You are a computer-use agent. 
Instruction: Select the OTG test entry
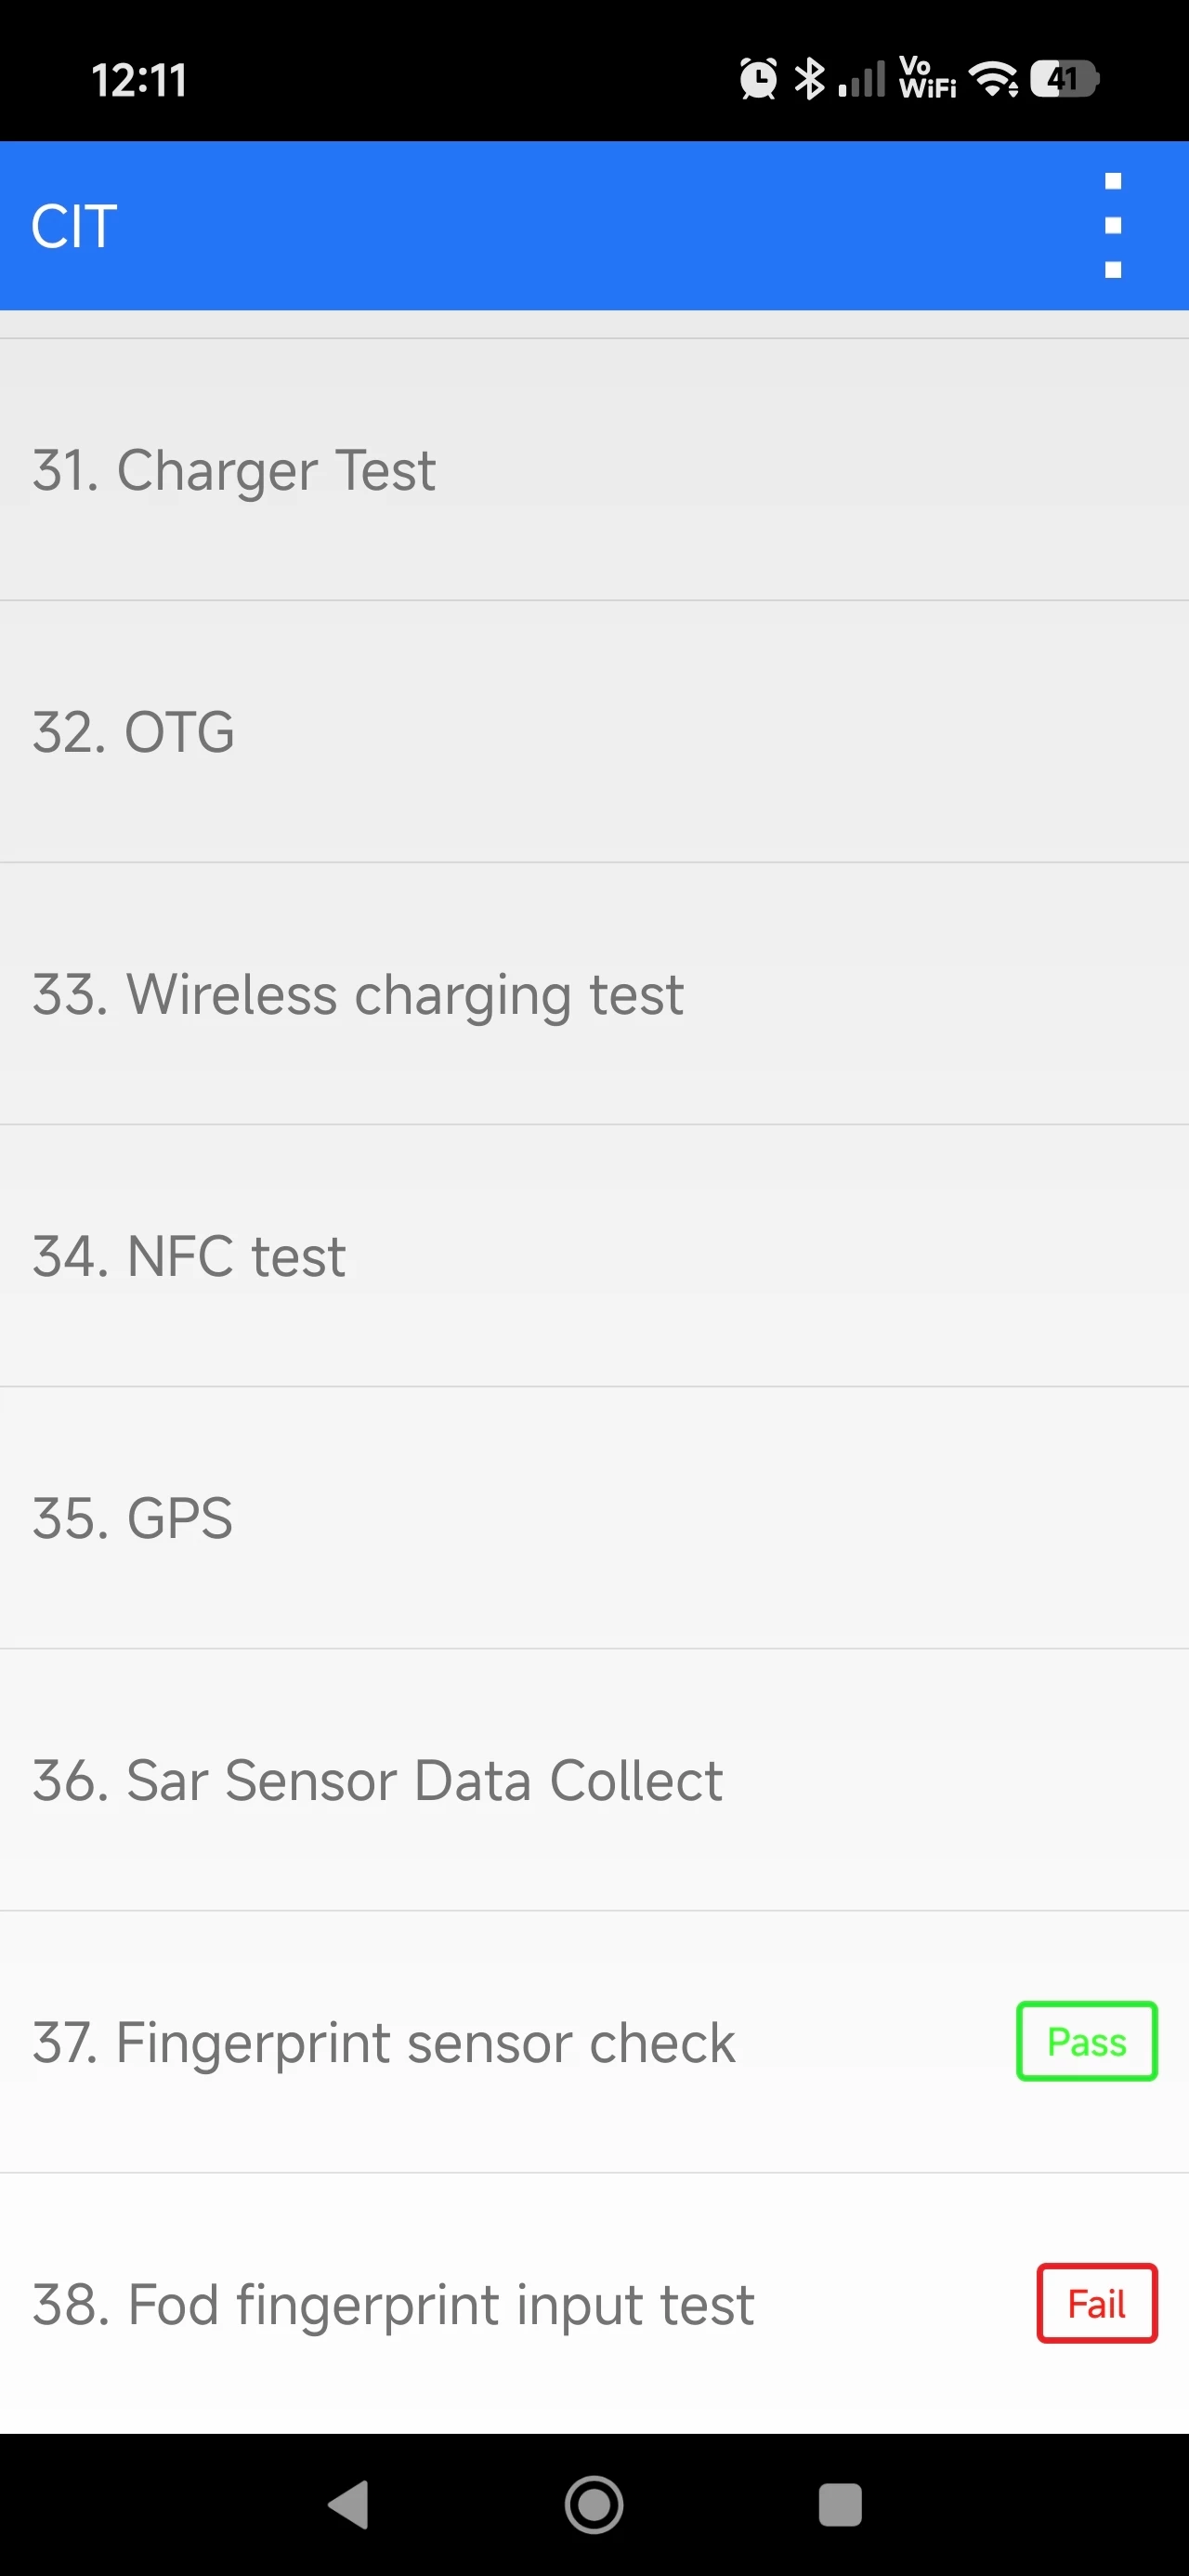tap(594, 732)
